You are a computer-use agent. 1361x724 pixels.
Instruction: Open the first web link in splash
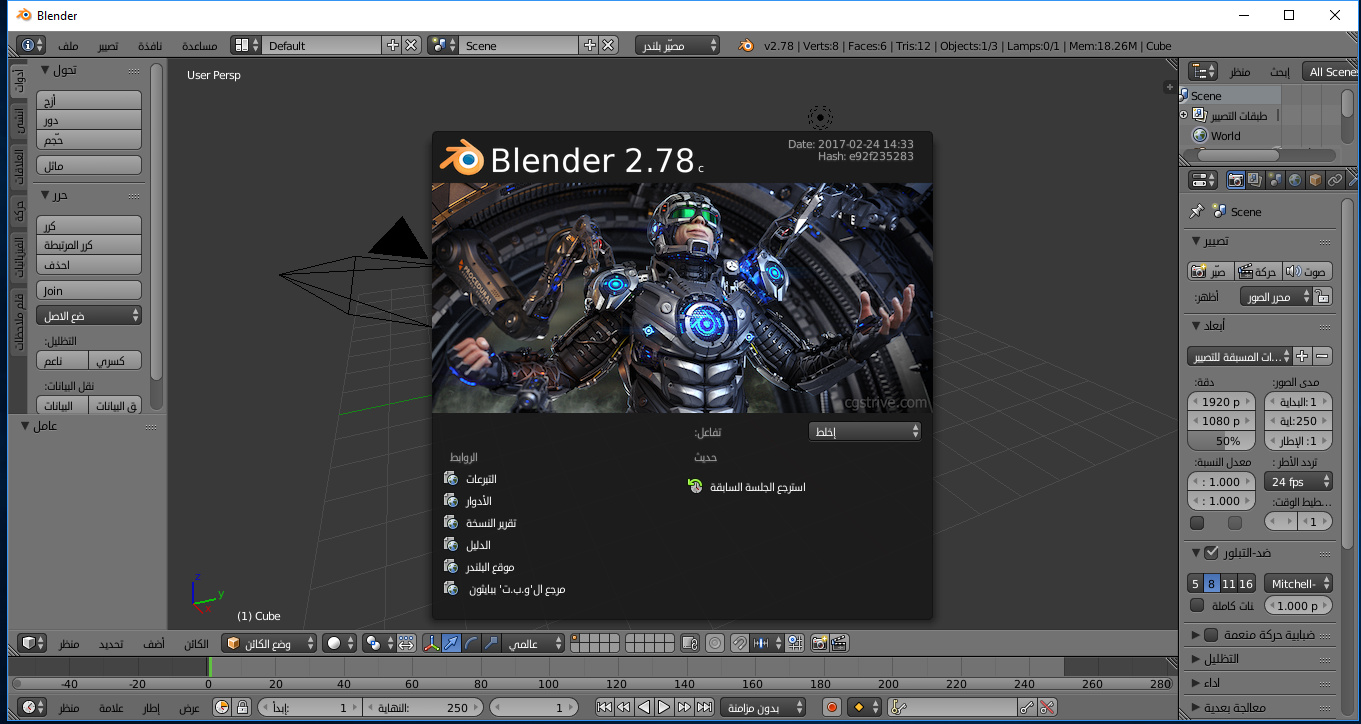tap(471, 479)
